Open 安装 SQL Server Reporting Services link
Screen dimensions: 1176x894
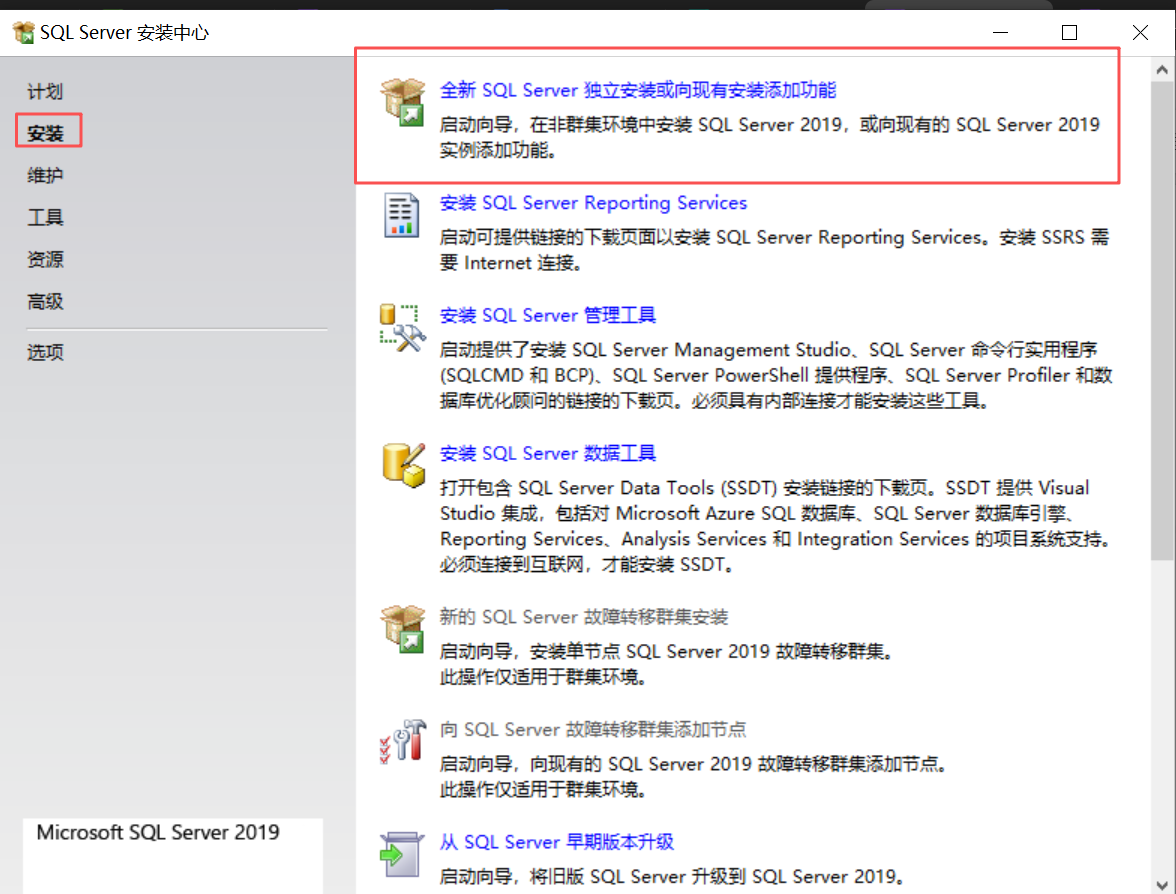(593, 202)
